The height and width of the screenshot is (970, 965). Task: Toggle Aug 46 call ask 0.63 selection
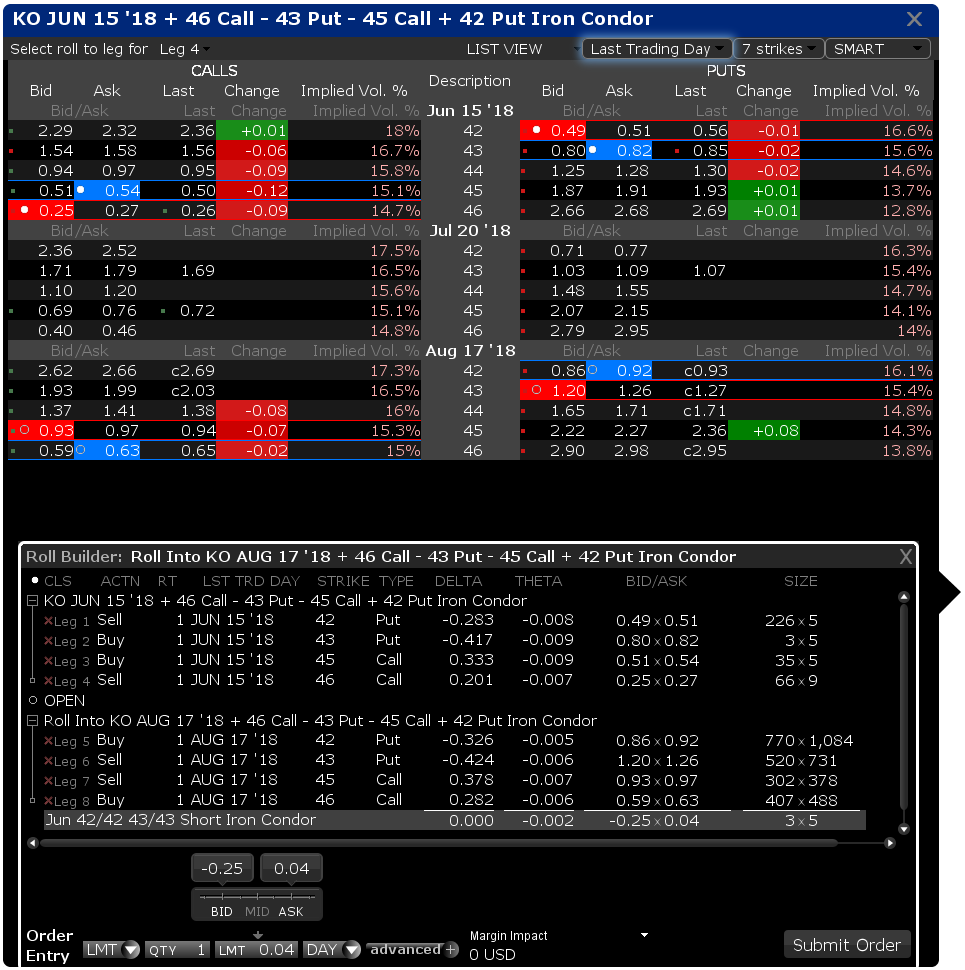point(107,450)
